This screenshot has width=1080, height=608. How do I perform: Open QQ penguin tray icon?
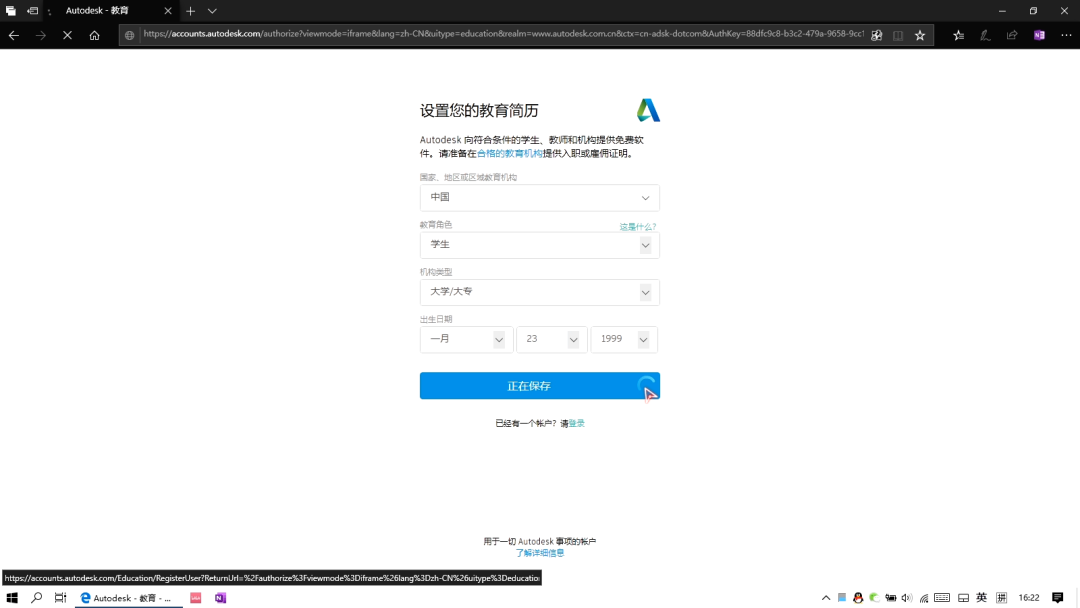click(858, 598)
